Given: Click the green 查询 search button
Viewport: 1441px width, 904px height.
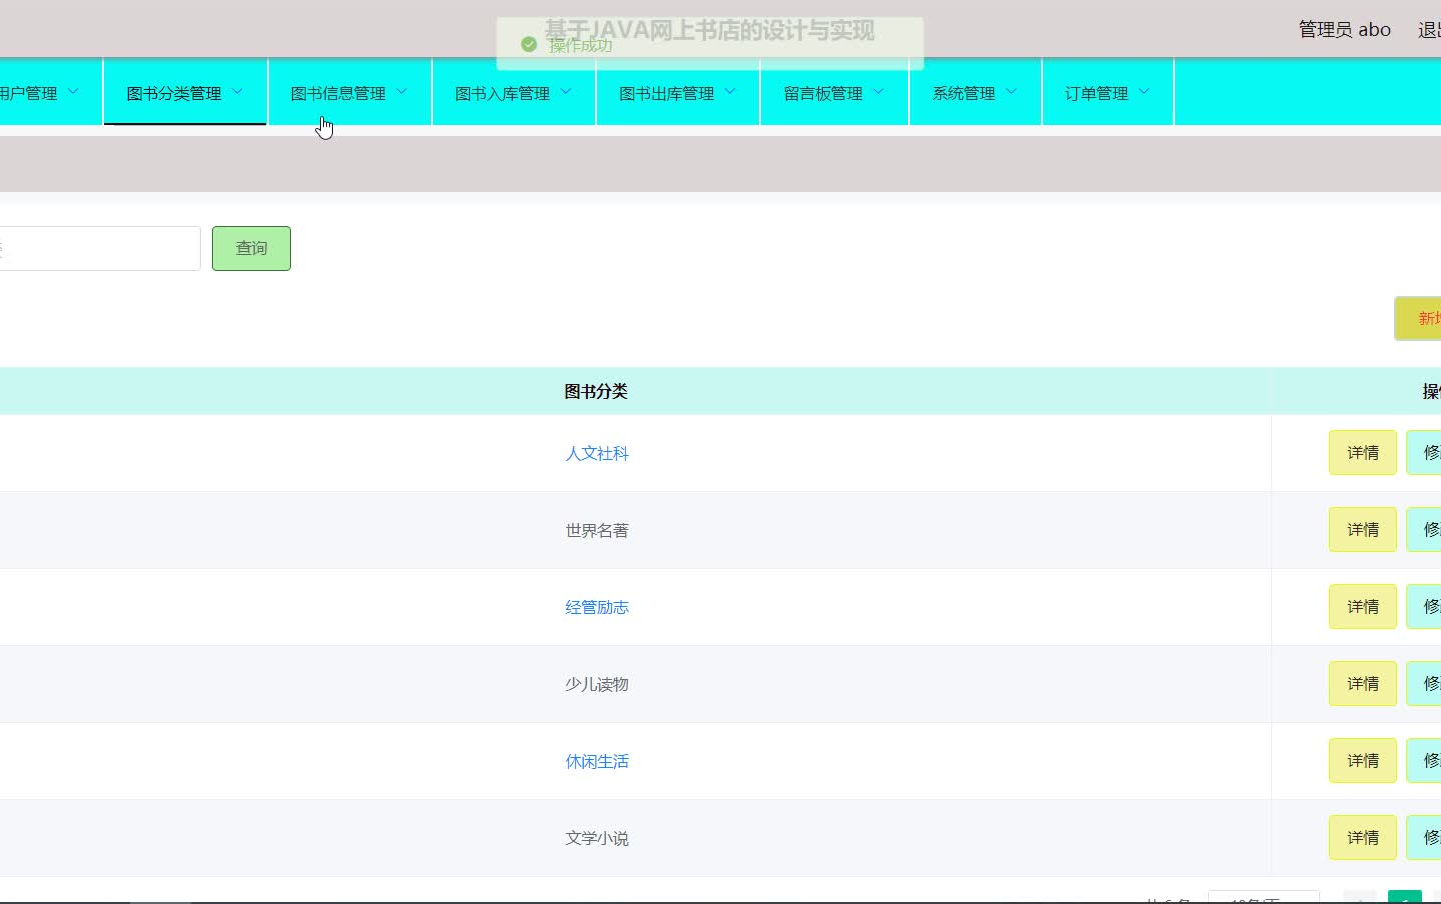Looking at the screenshot, I should pyautogui.click(x=251, y=248).
